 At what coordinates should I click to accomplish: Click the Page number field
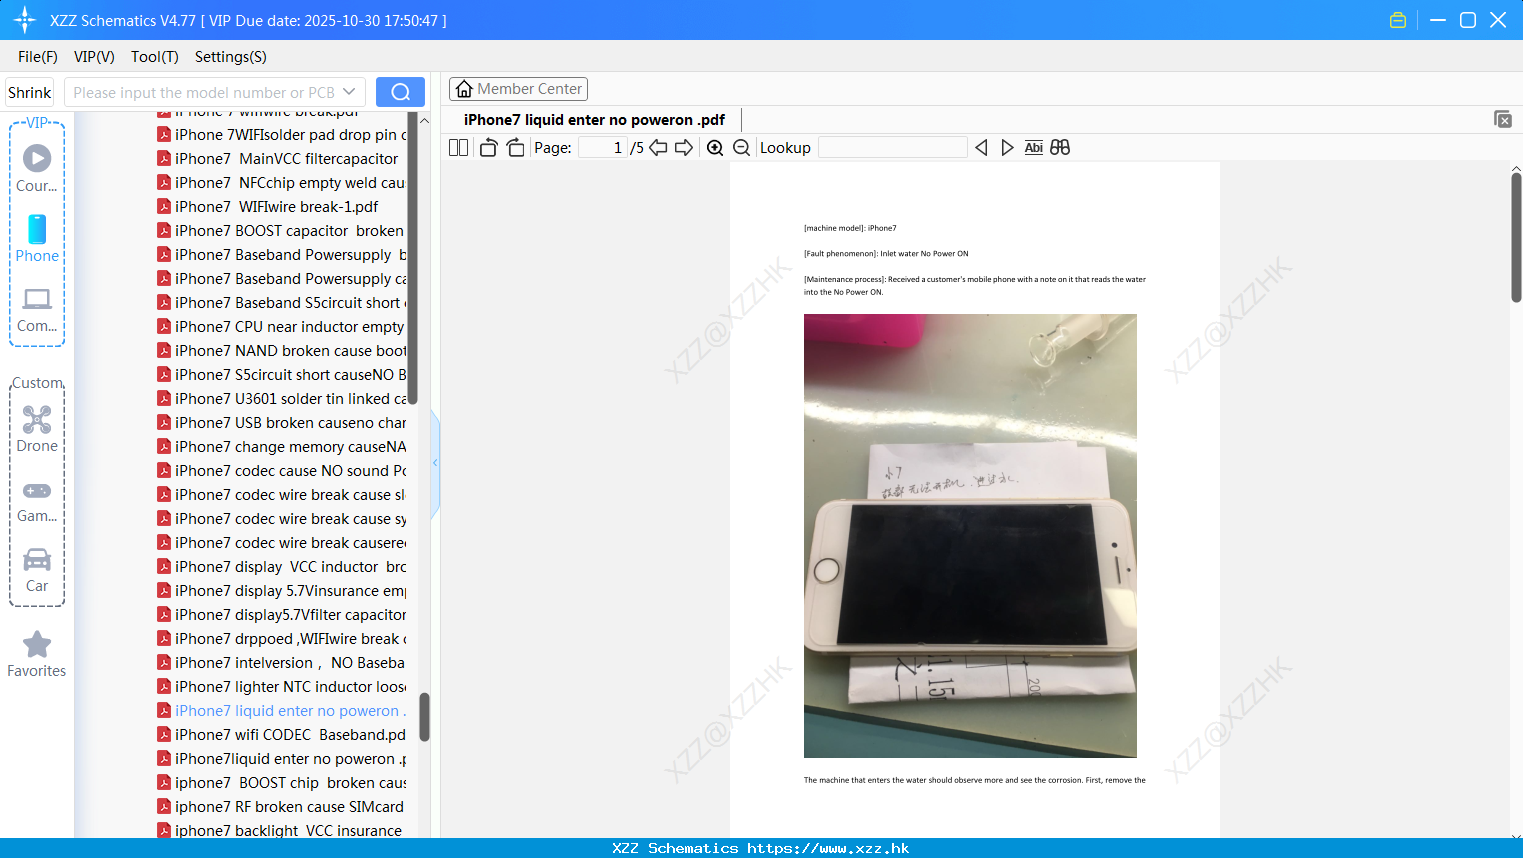(602, 148)
